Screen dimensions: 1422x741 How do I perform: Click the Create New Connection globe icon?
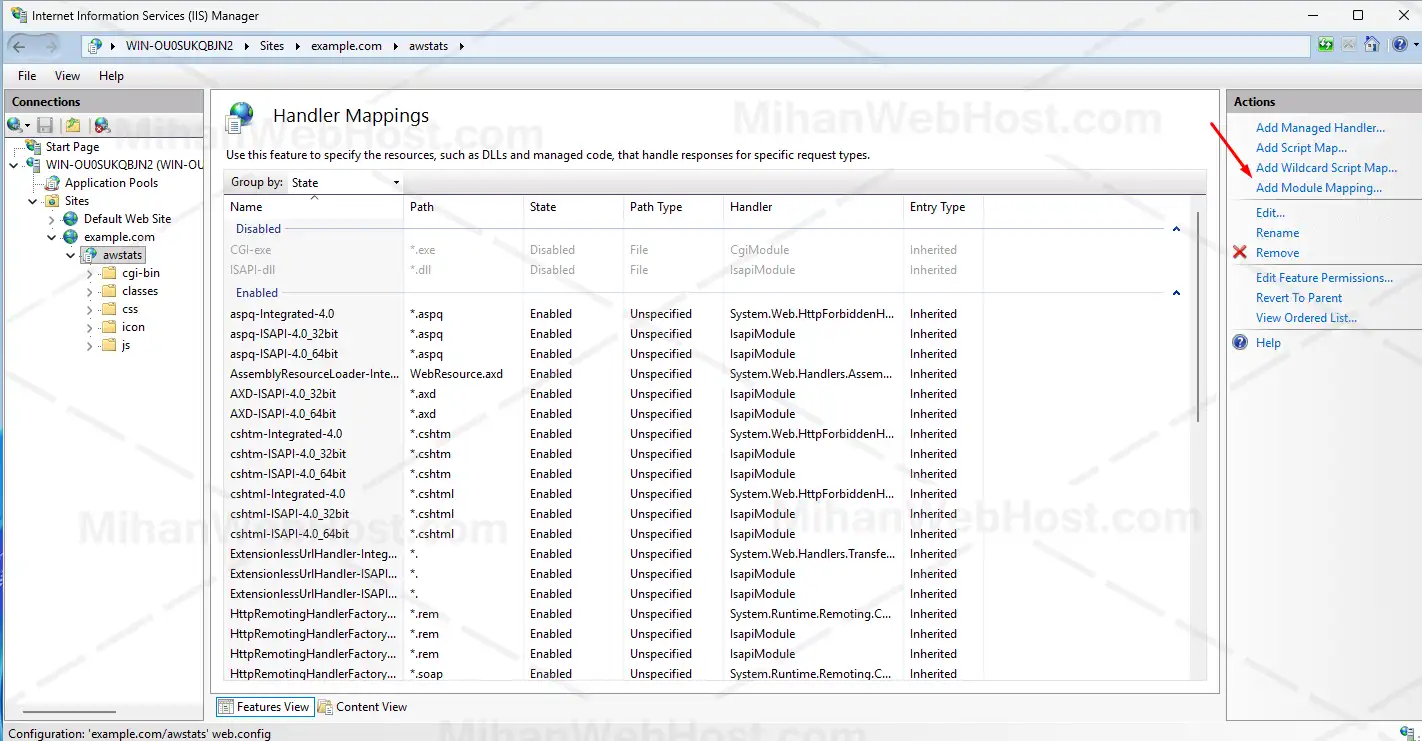point(16,125)
